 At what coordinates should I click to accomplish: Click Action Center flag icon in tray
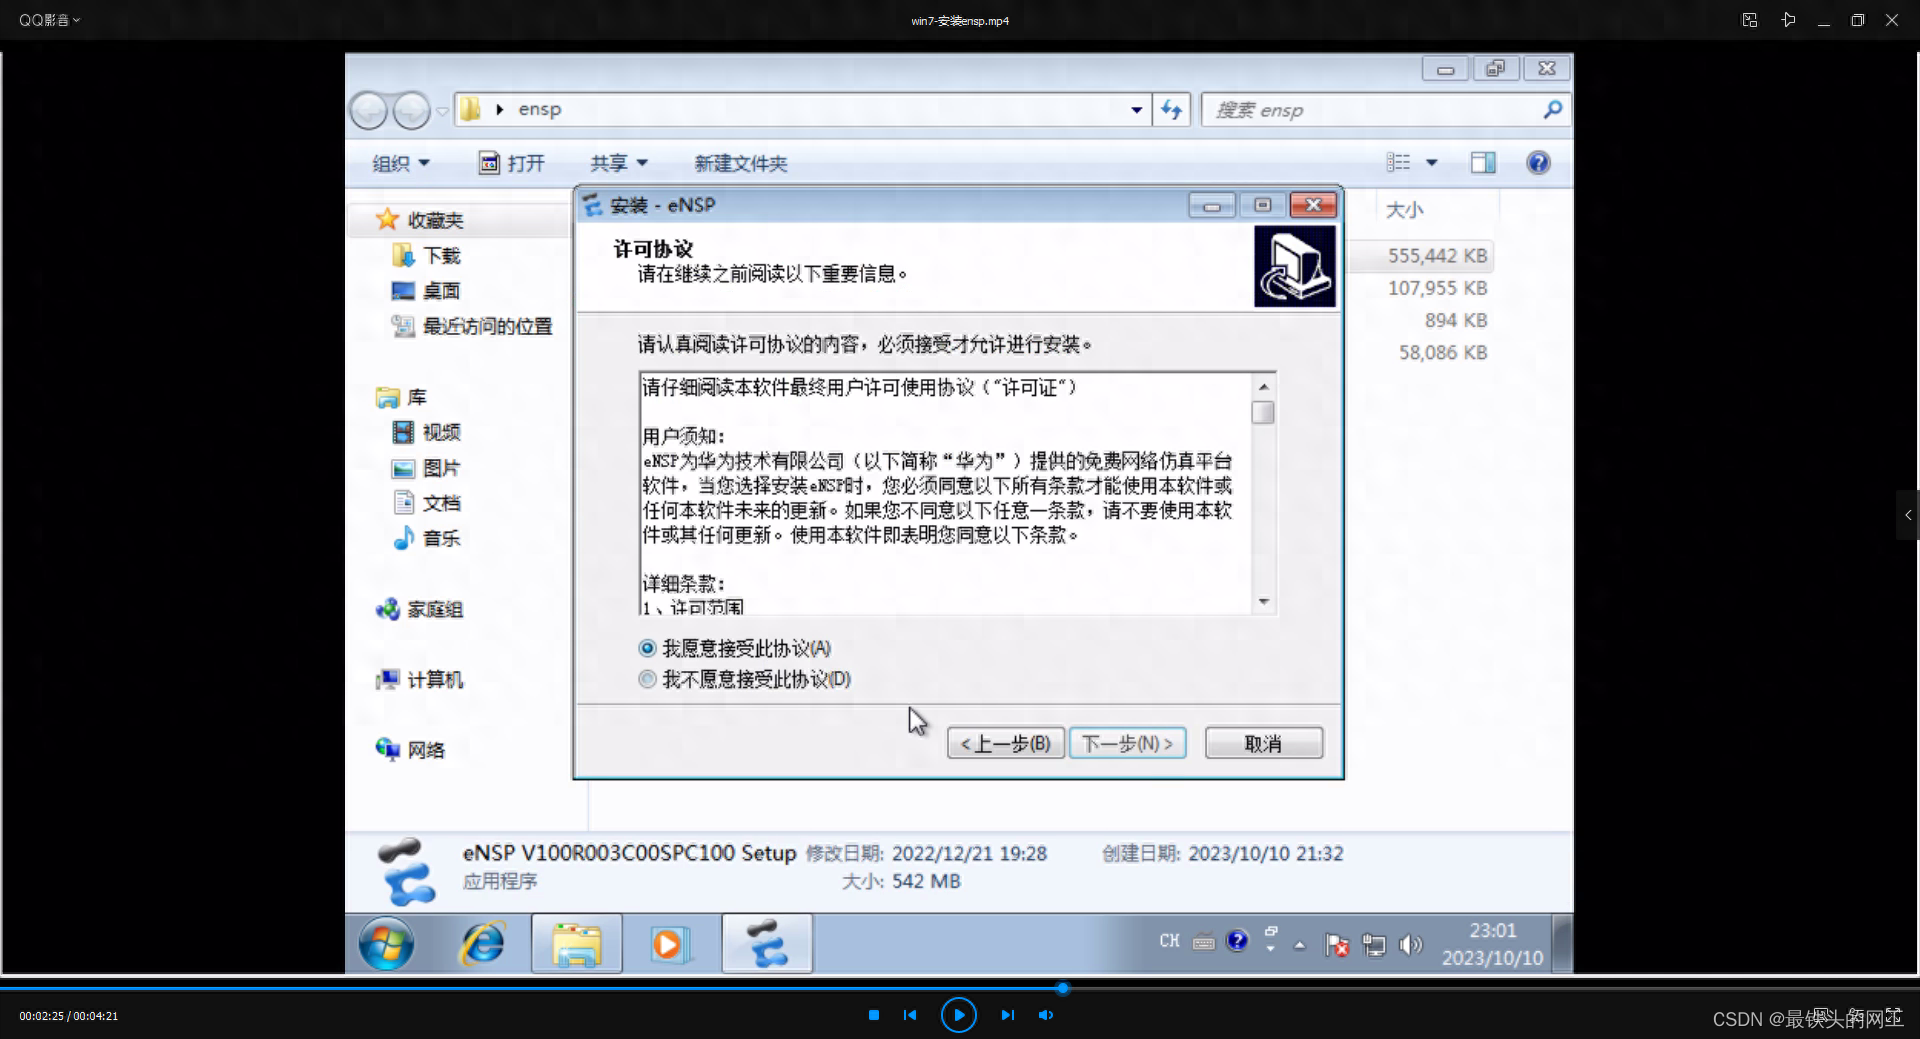1336,944
